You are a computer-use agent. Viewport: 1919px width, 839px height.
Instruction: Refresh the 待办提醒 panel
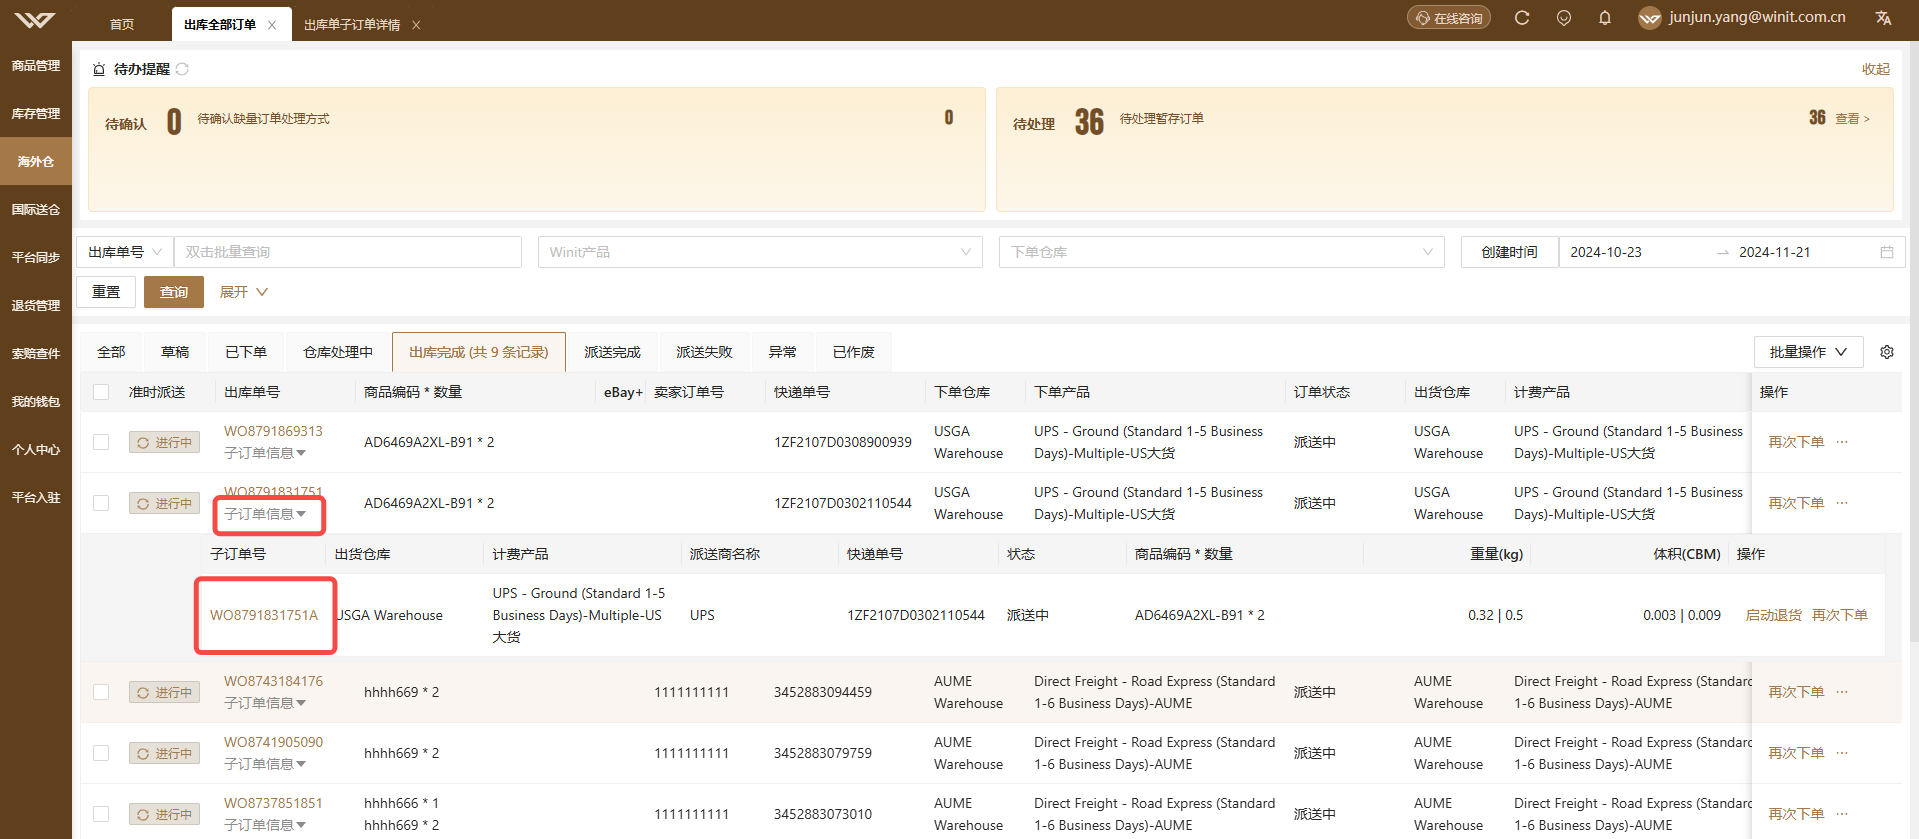(x=182, y=69)
